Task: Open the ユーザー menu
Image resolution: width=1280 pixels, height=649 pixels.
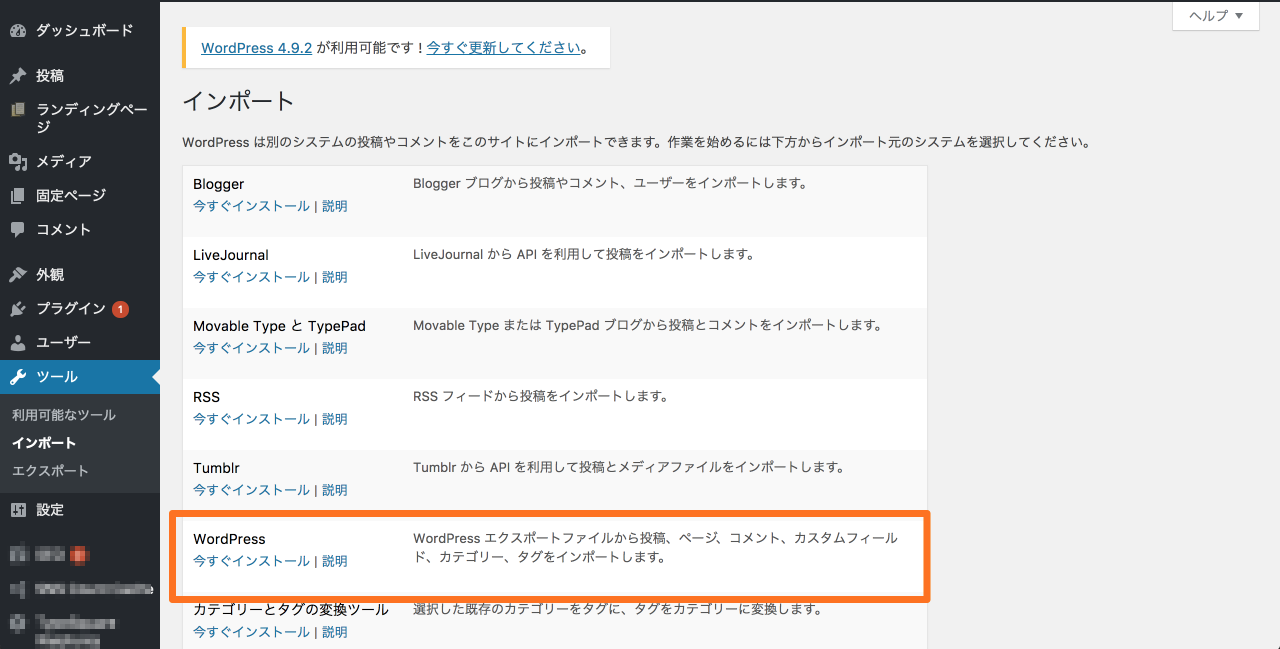Action: (80, 342)
